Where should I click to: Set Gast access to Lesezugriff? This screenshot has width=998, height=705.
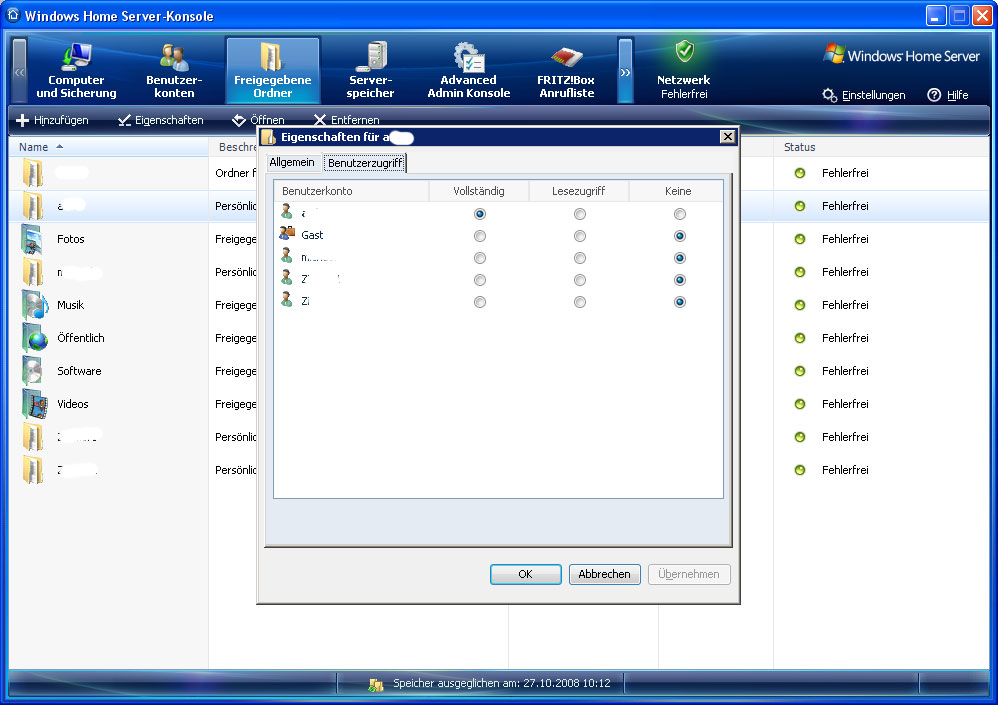pos(579,236)
